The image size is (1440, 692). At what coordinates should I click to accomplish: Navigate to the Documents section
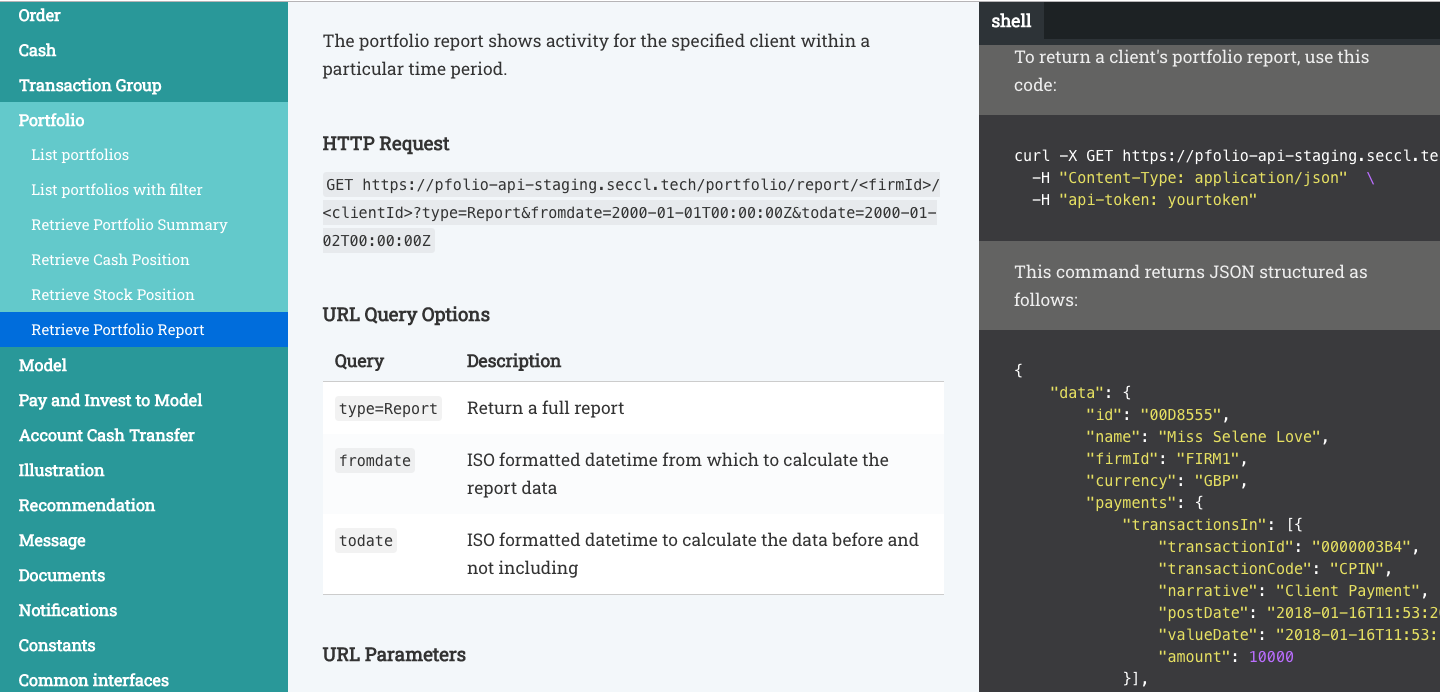62,575
